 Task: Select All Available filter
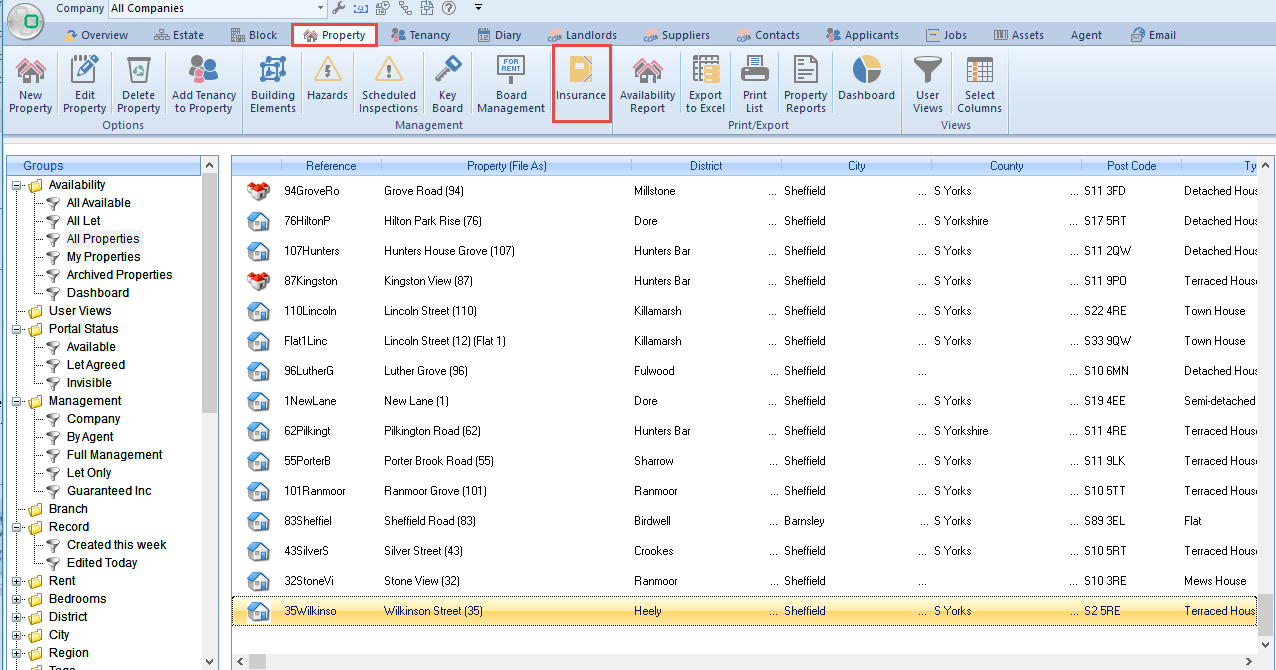click(x=98, y=203)
